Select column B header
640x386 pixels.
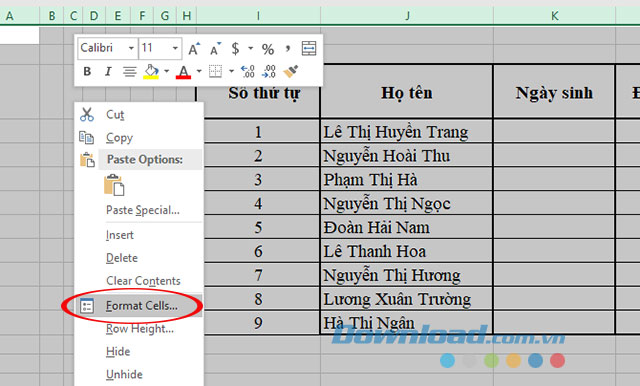click(52, 16)
